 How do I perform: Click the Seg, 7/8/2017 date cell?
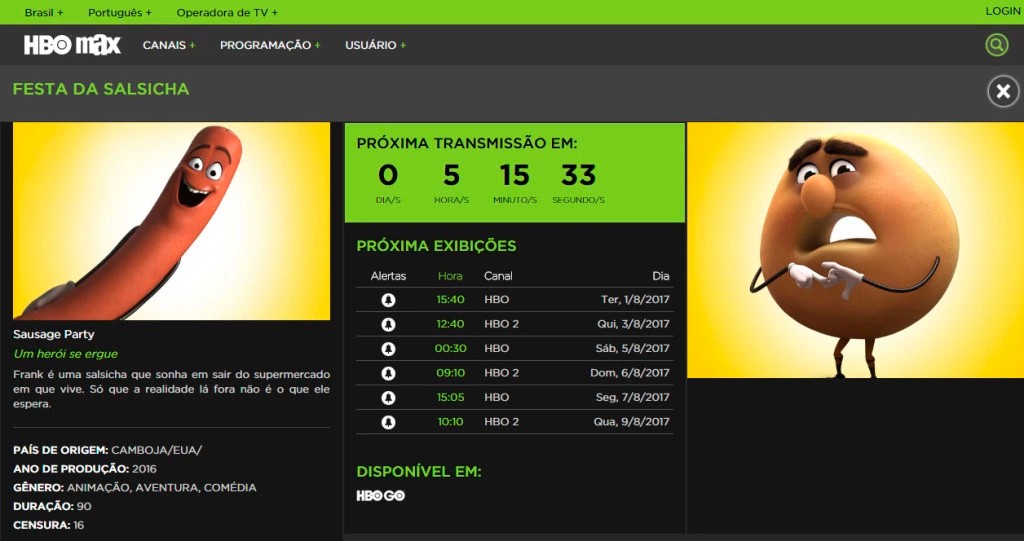(x=632, y=397)
